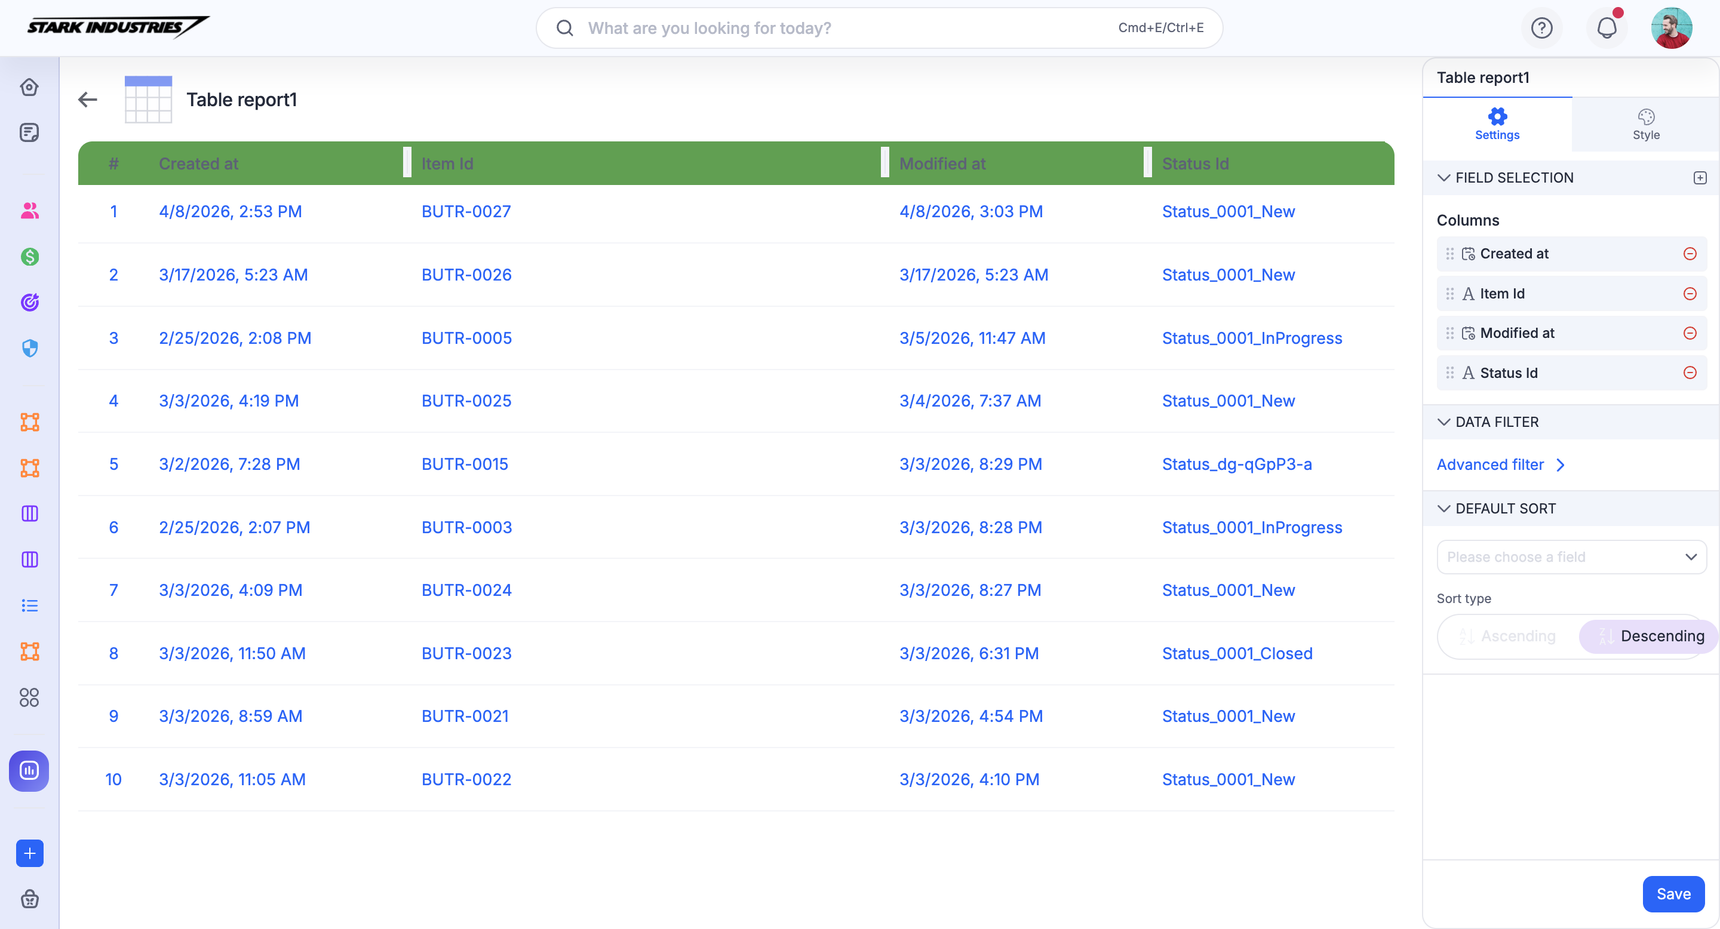Click the home icon in left sidebar
The width and height of the screenshot is (1720, 929).
pyautogui.click(x=30, y=87)
